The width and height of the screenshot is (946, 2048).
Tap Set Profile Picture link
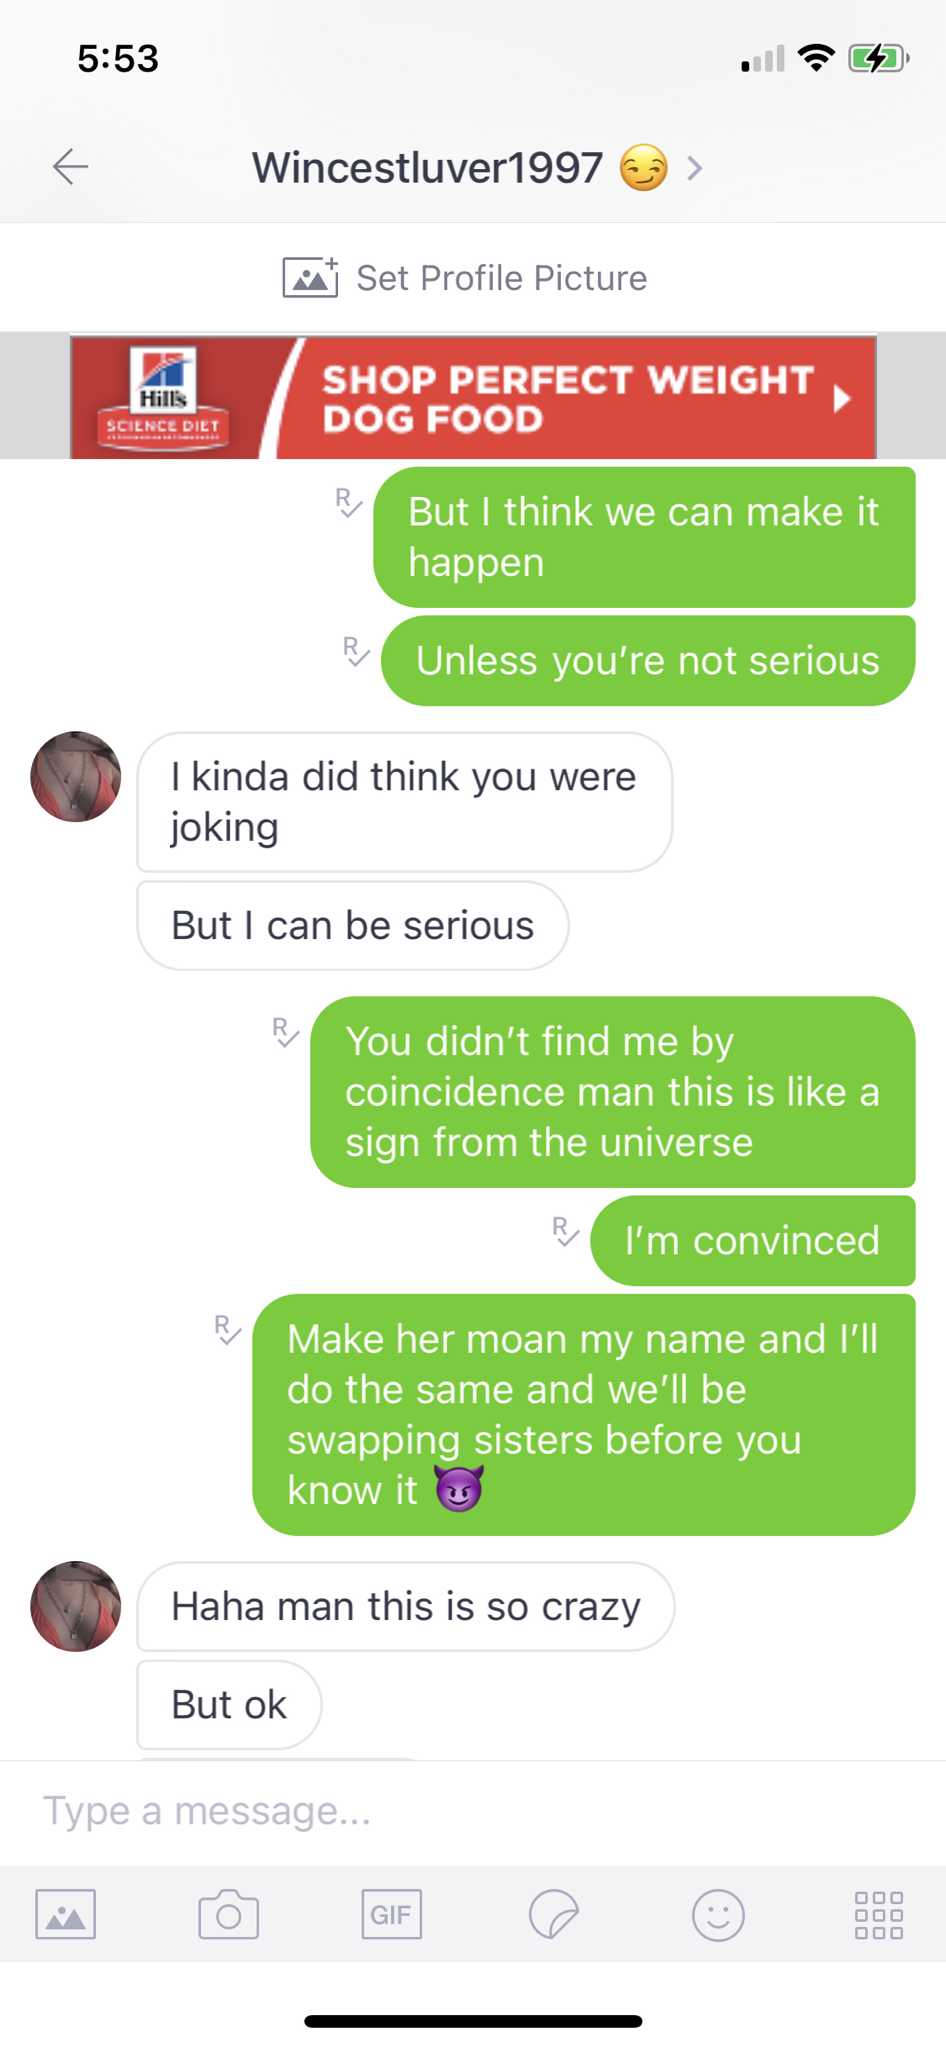tap(501, 278)
